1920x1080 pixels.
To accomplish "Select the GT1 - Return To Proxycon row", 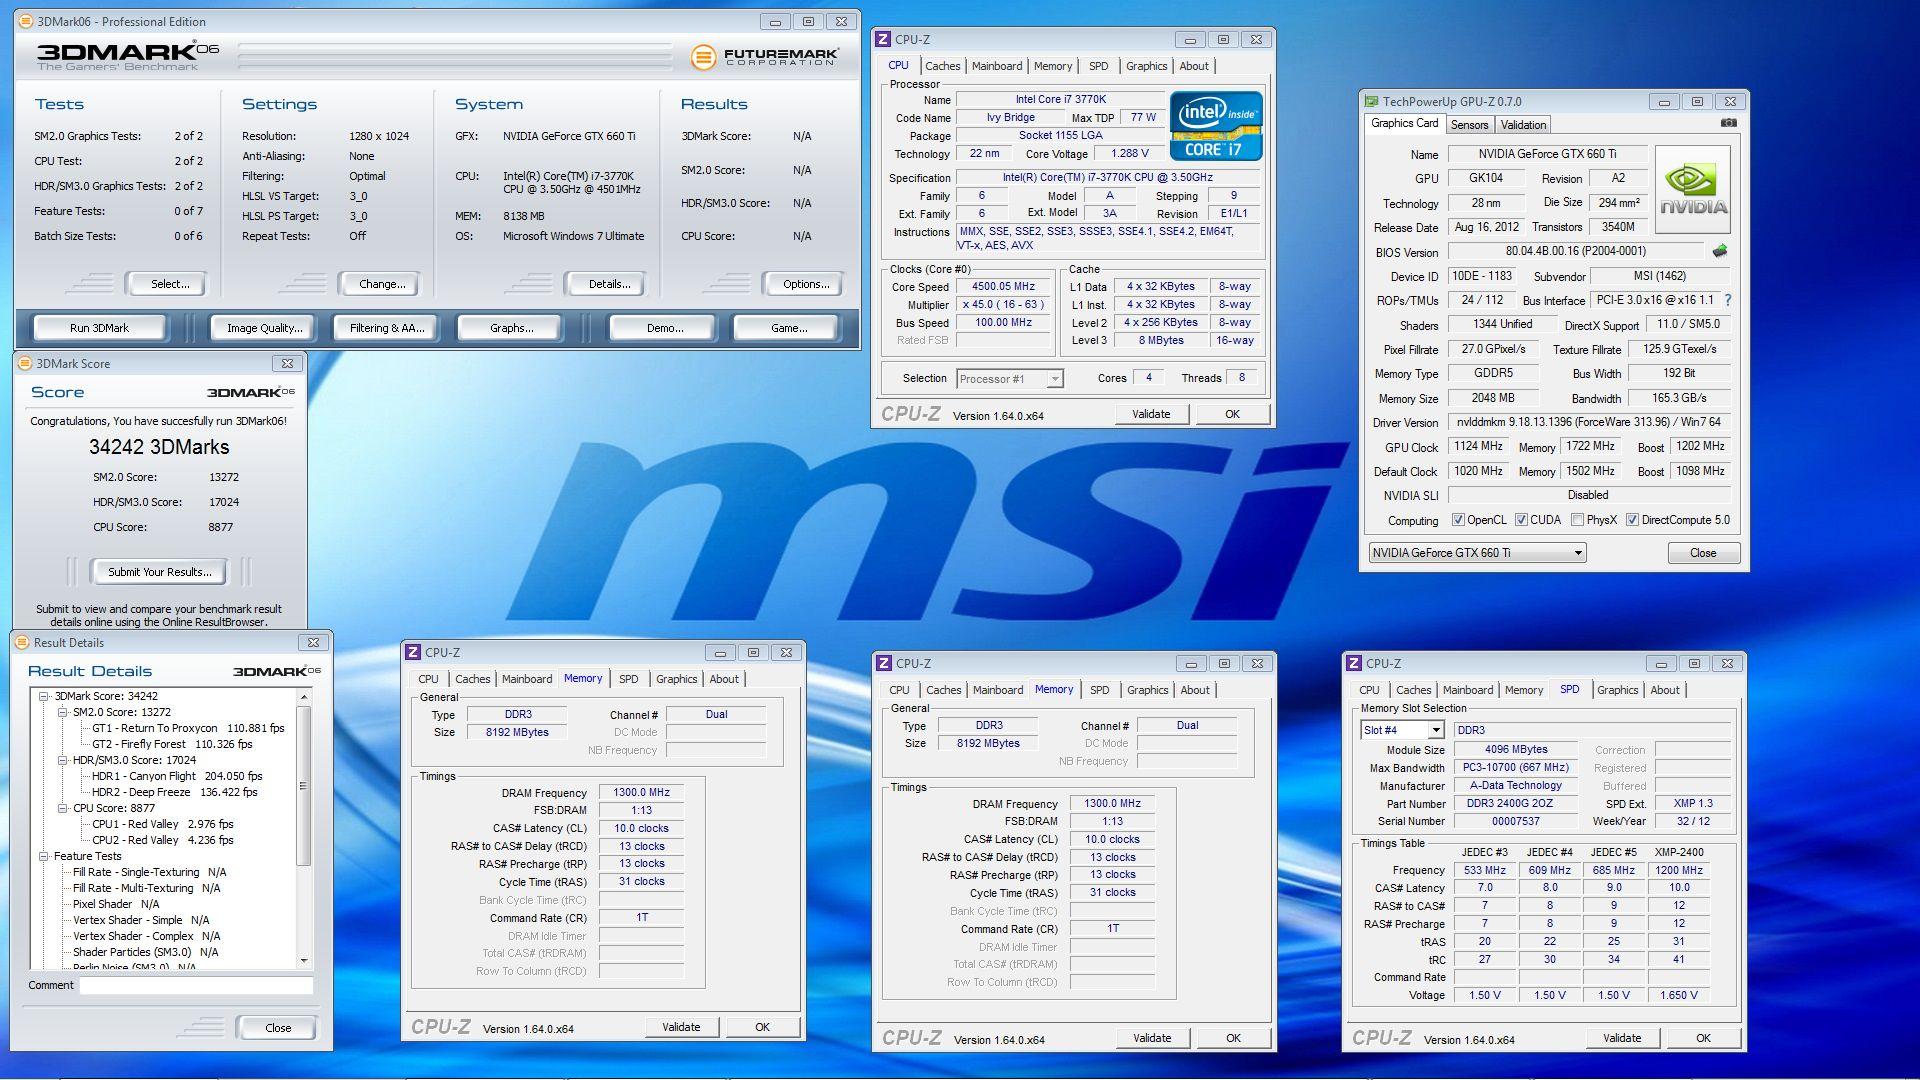I will 188,728.
